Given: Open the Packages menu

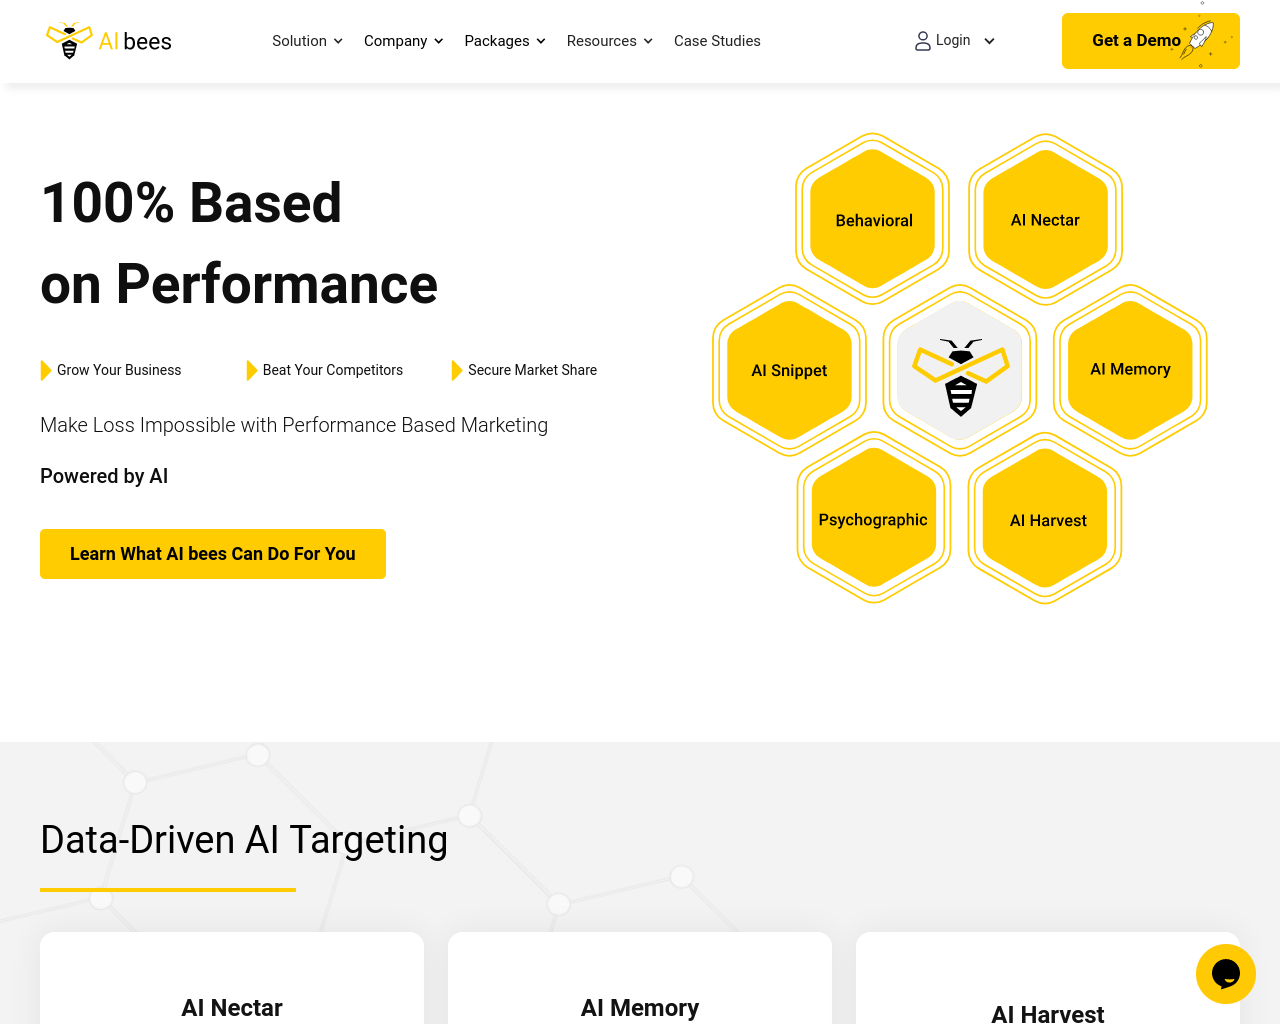Looking at the screenshot, I should click(505, 41).
